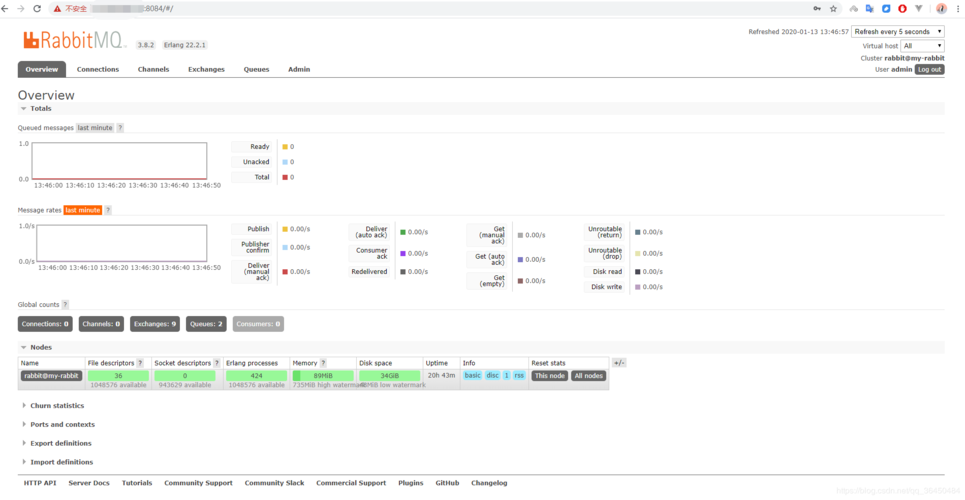
Task: Open the translate extension icon
Action: (x=870, y=9)
